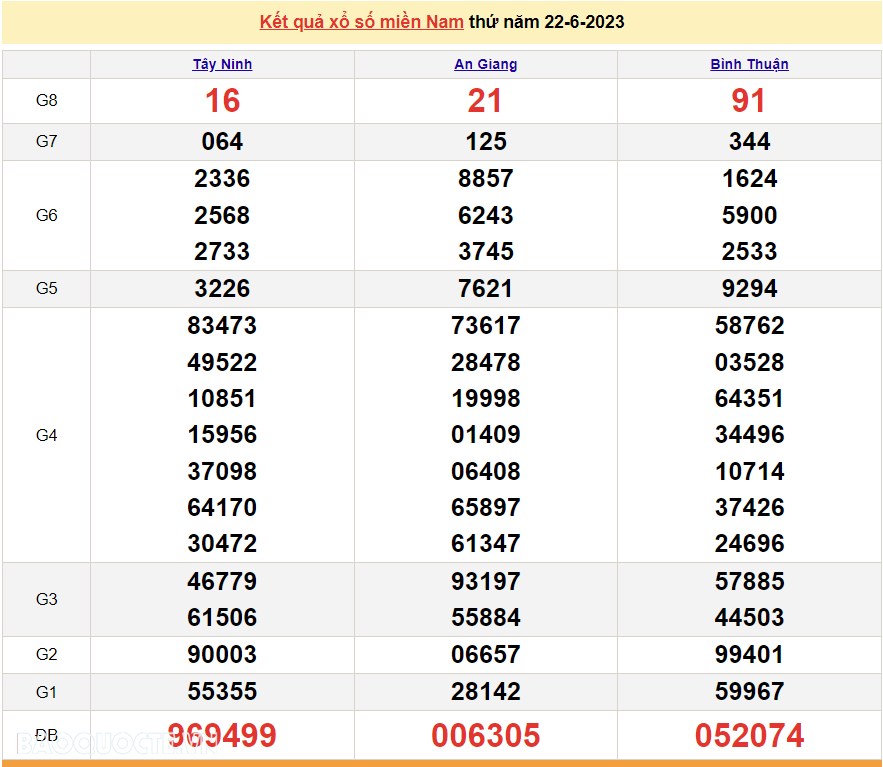Open the Kết quả xổ số miền Nam link
883x767 pixels.
[361, 22]
